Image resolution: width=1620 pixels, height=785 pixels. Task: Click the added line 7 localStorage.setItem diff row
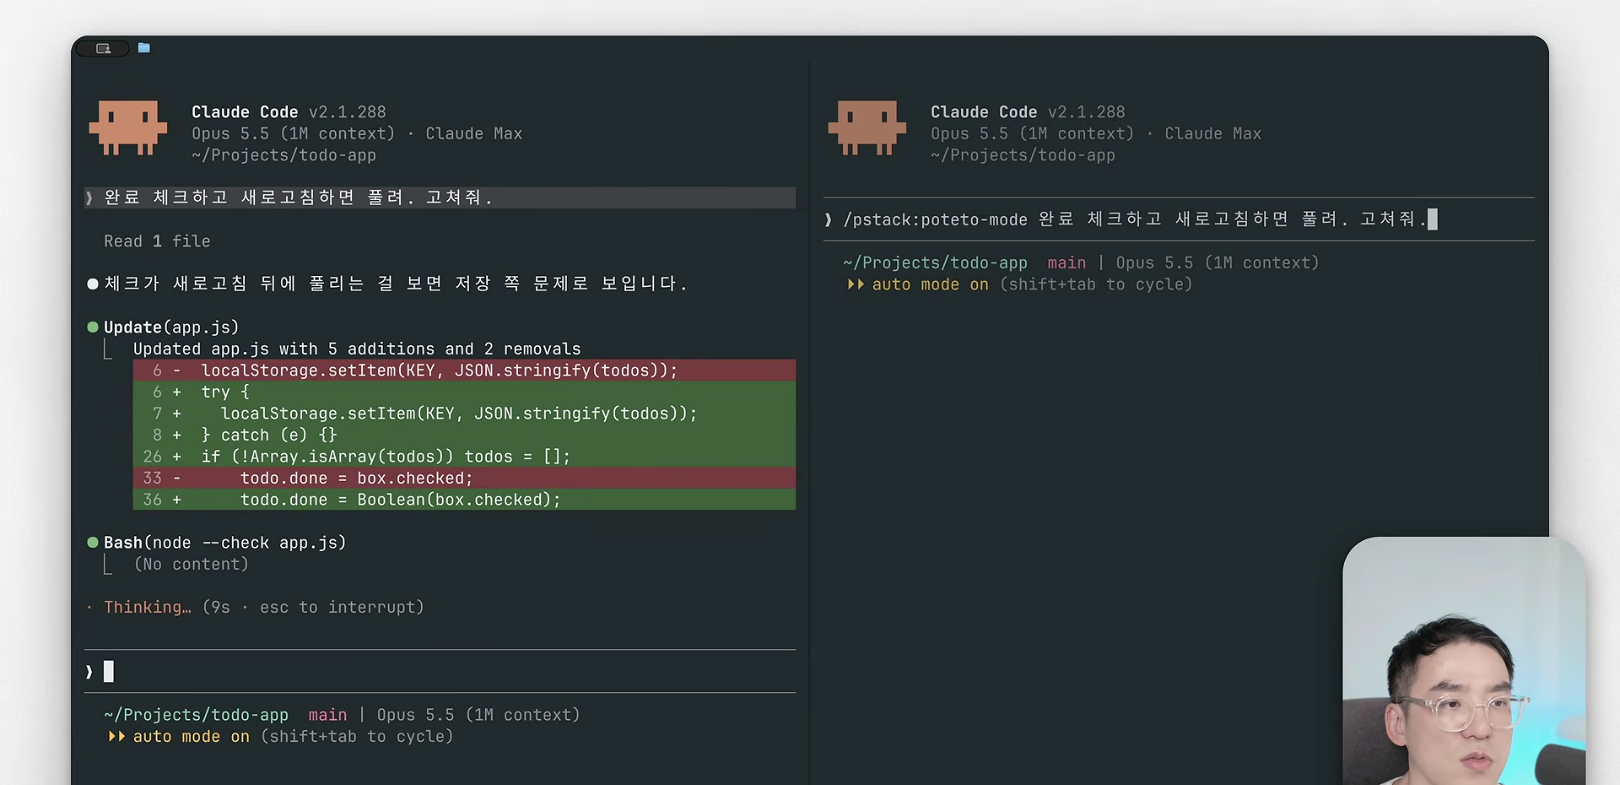point(464,413)
